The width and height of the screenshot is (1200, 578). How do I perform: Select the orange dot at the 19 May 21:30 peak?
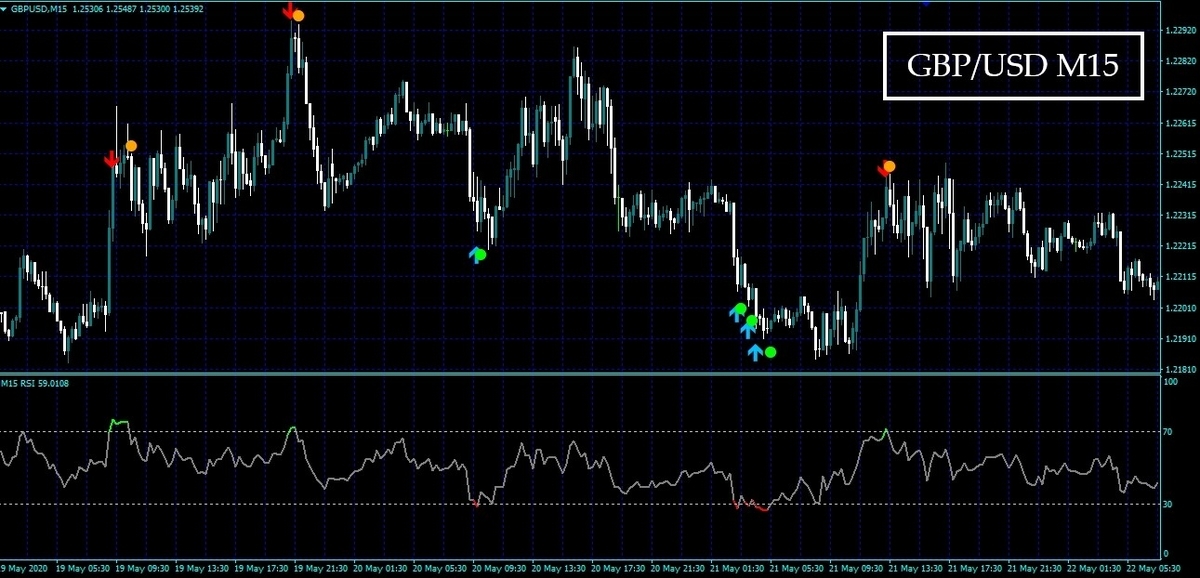click(298, 15)
